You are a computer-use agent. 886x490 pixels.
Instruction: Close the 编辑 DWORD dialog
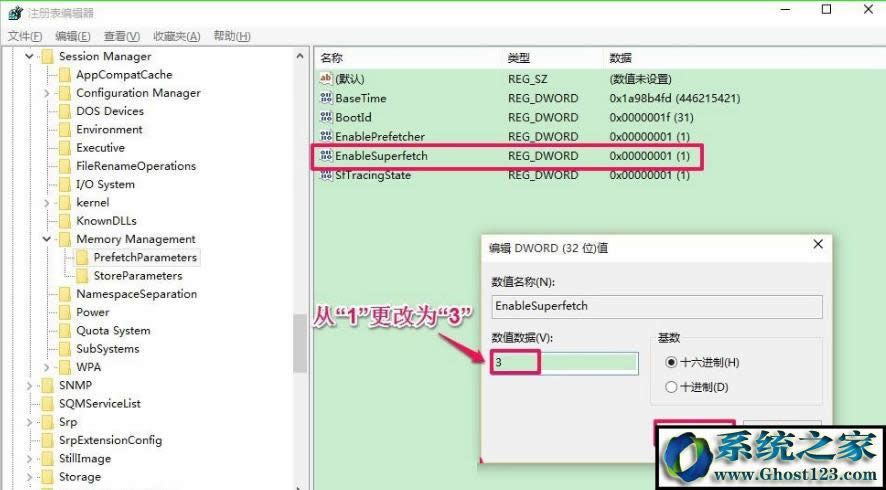pos(818,245)
